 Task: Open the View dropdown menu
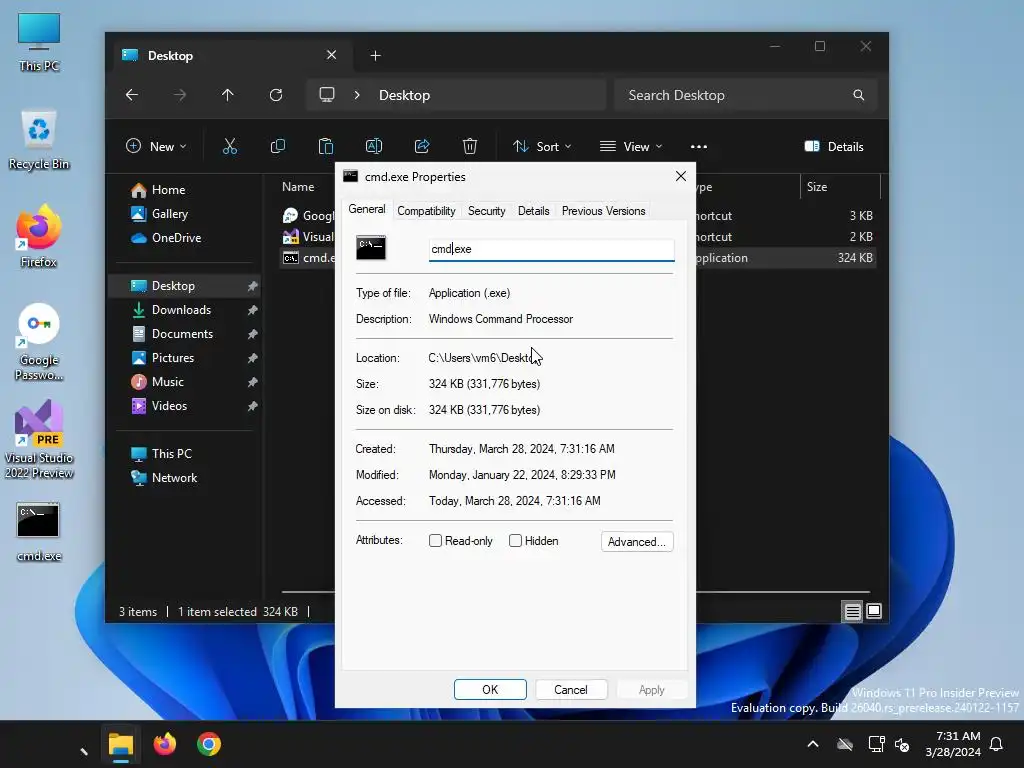631,146
